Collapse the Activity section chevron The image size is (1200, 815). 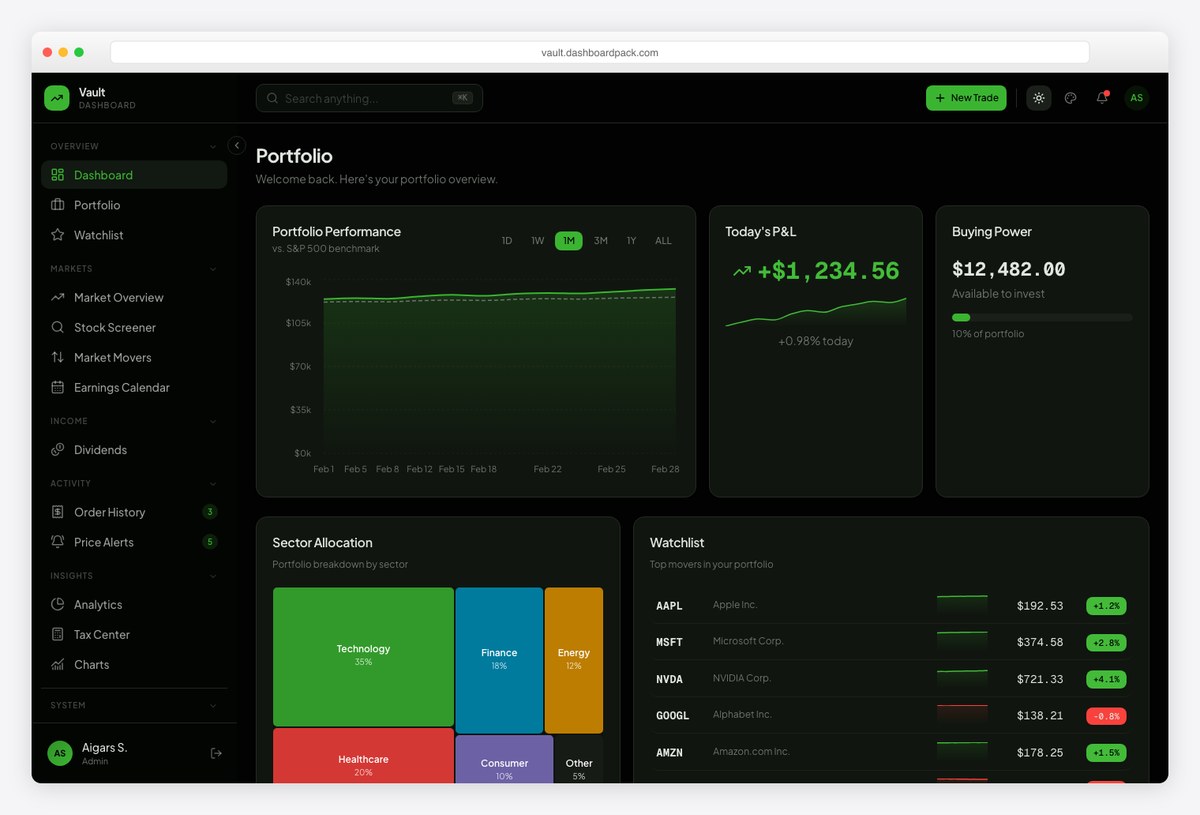click(213, 483)
